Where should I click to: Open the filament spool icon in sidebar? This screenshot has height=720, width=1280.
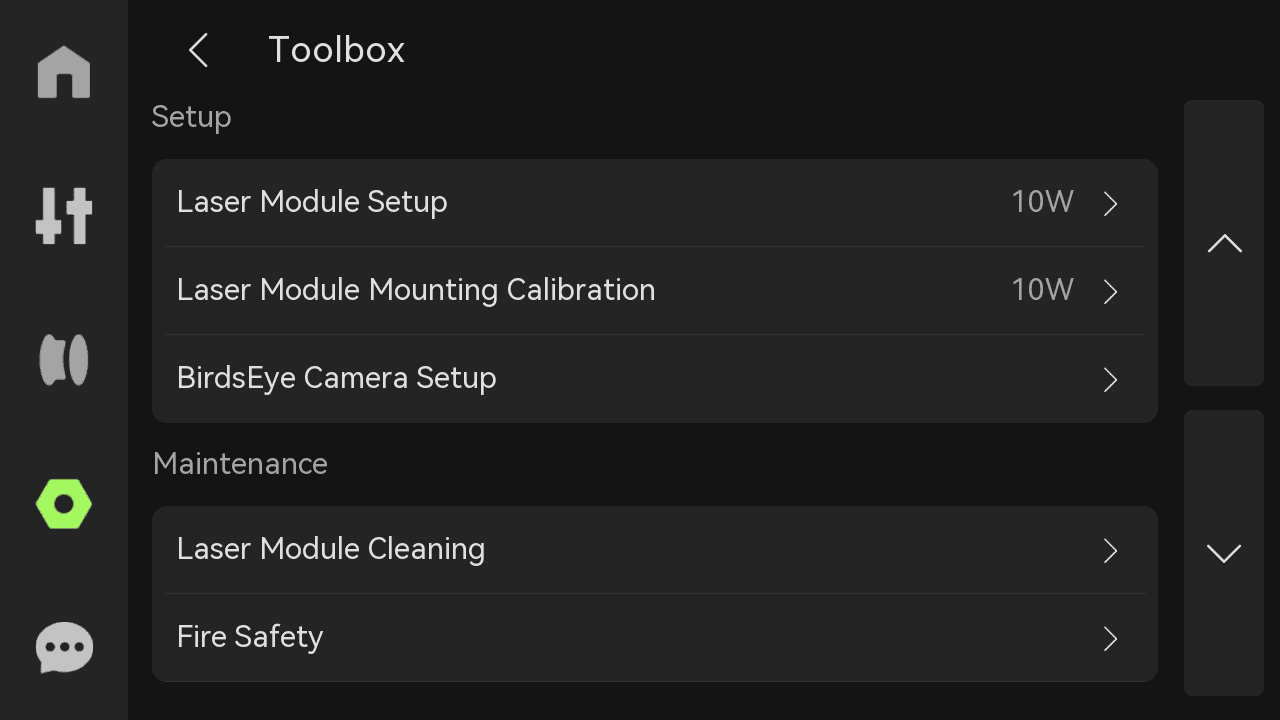(x=64, y=360)
